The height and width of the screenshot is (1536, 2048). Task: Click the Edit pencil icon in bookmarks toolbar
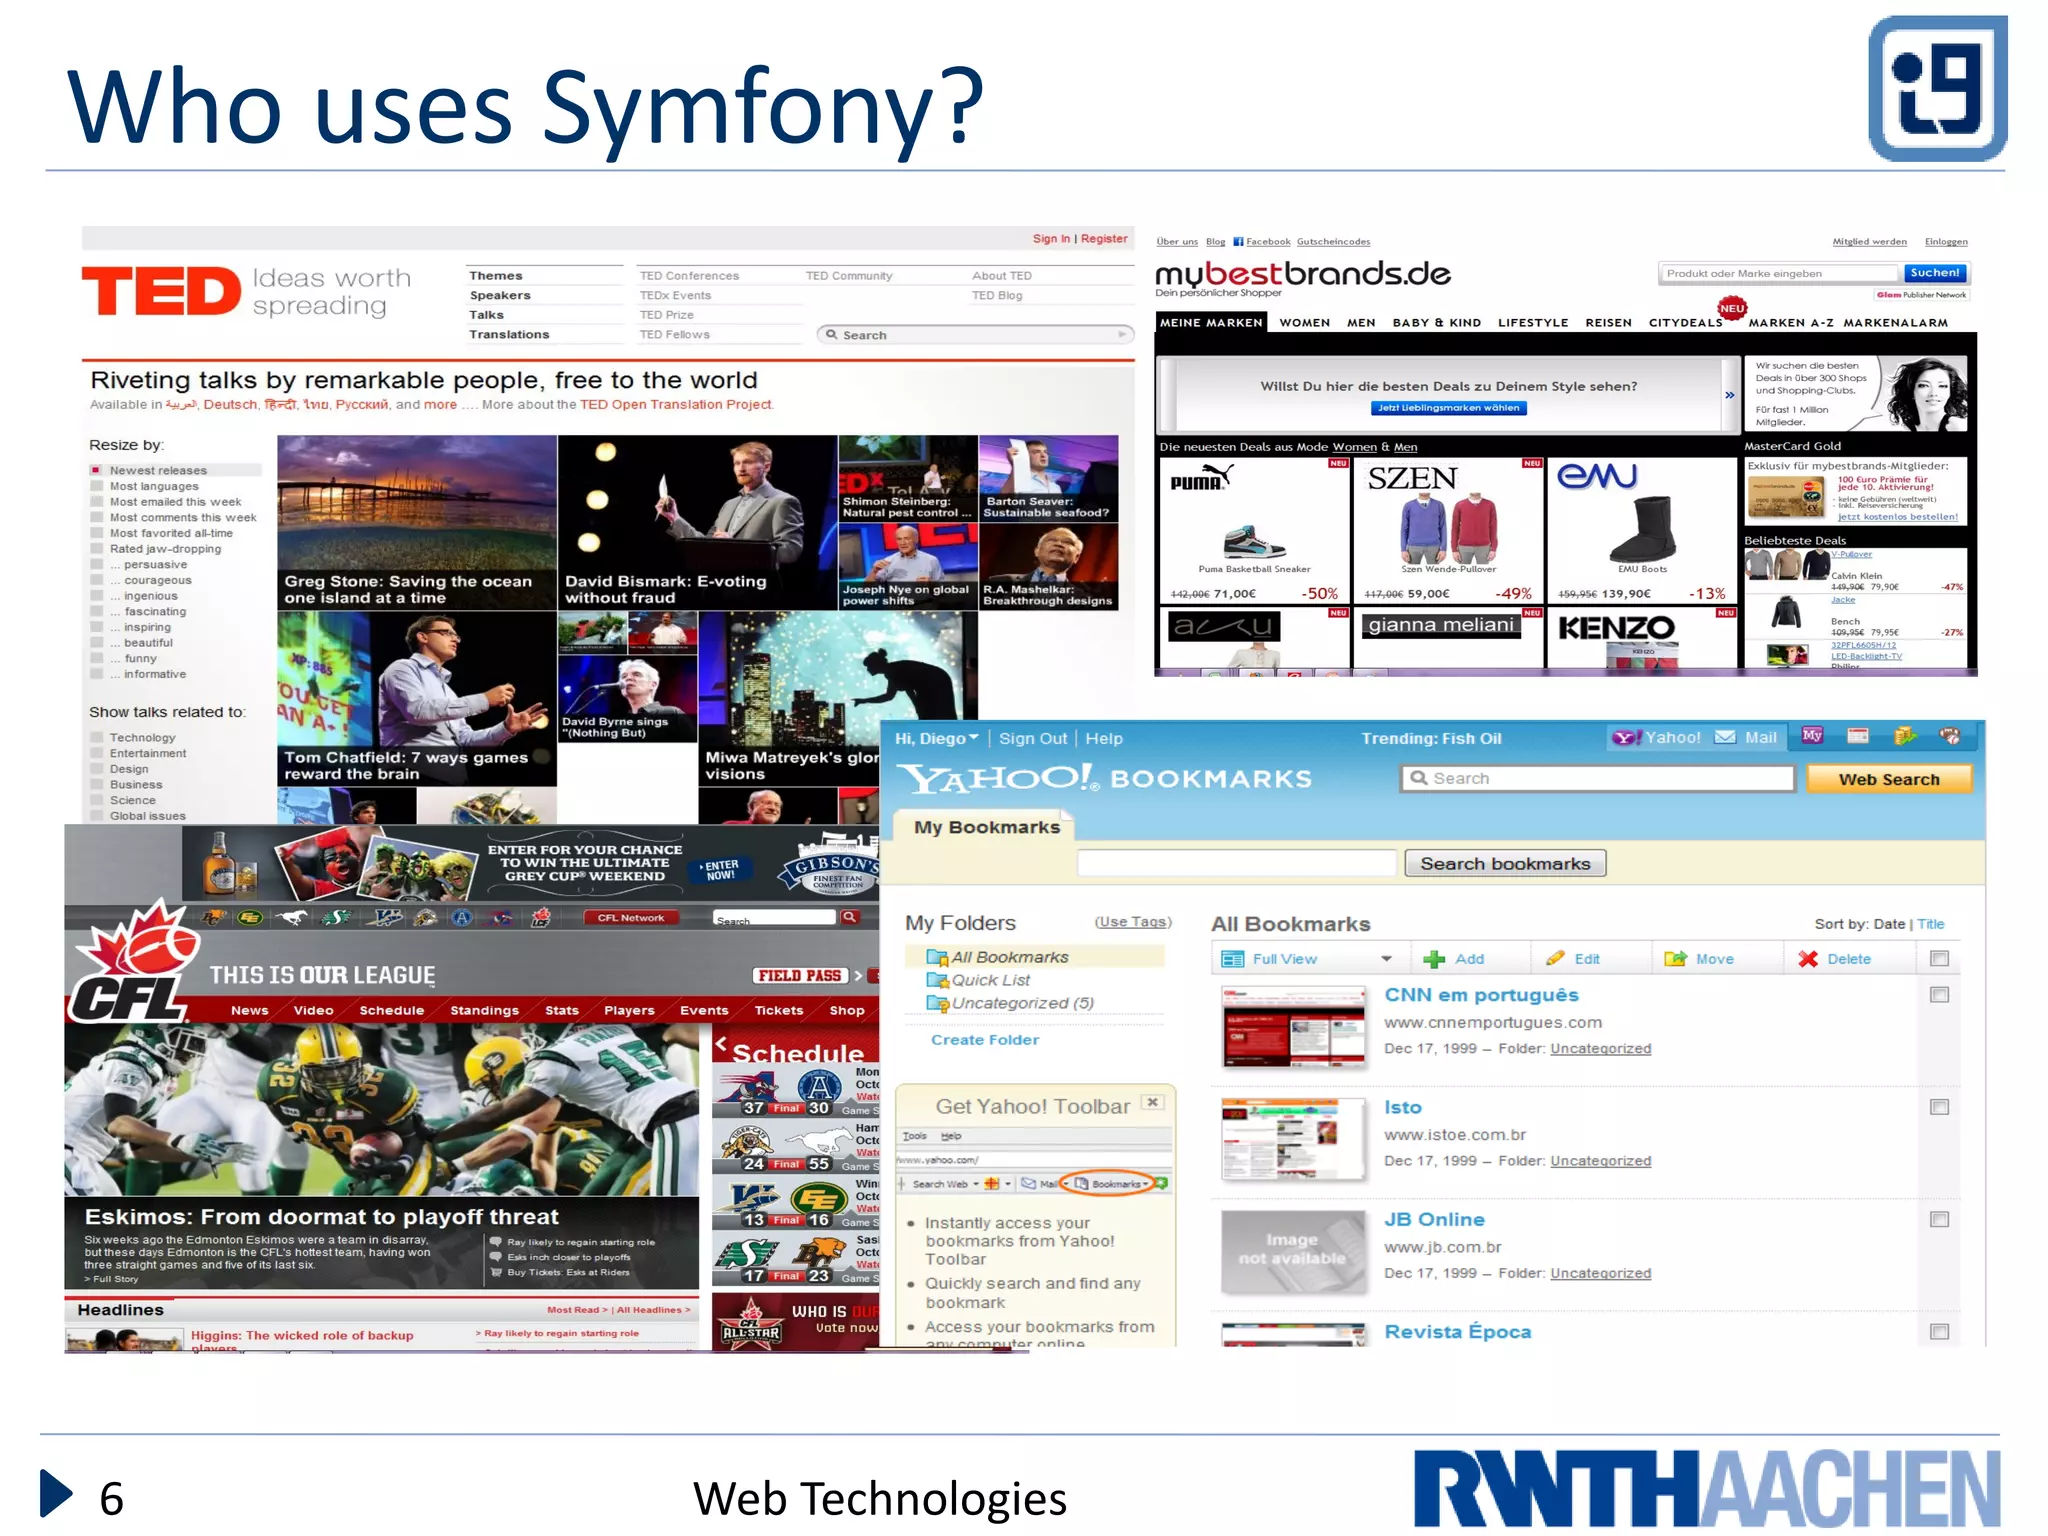point(1555,958)
